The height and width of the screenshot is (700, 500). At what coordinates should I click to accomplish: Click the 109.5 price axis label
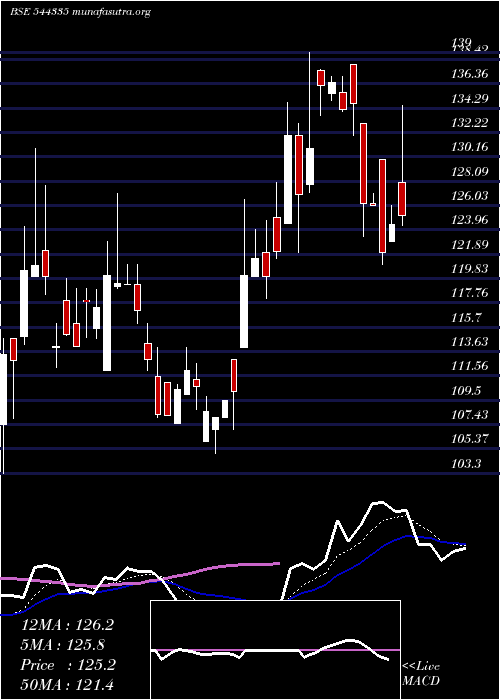[x=467, y=391]
